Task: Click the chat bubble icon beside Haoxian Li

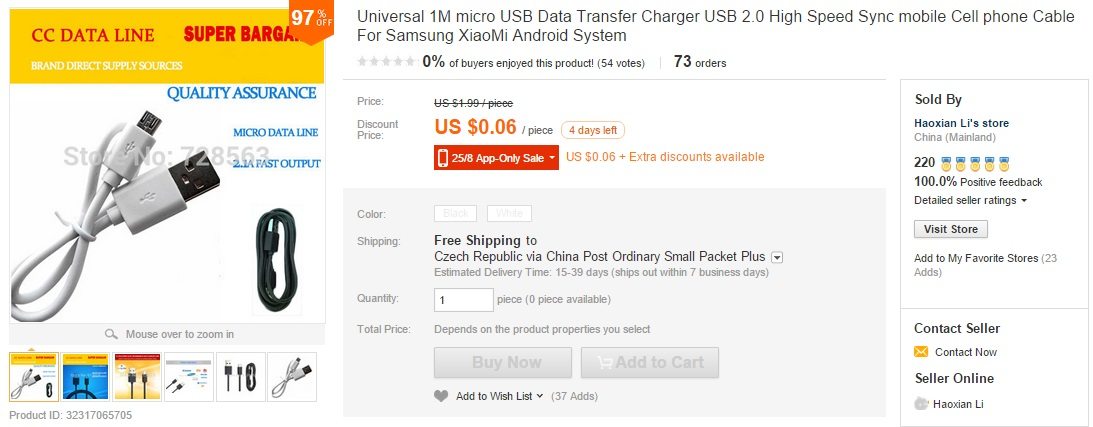Action: click(x=921, y=403)
